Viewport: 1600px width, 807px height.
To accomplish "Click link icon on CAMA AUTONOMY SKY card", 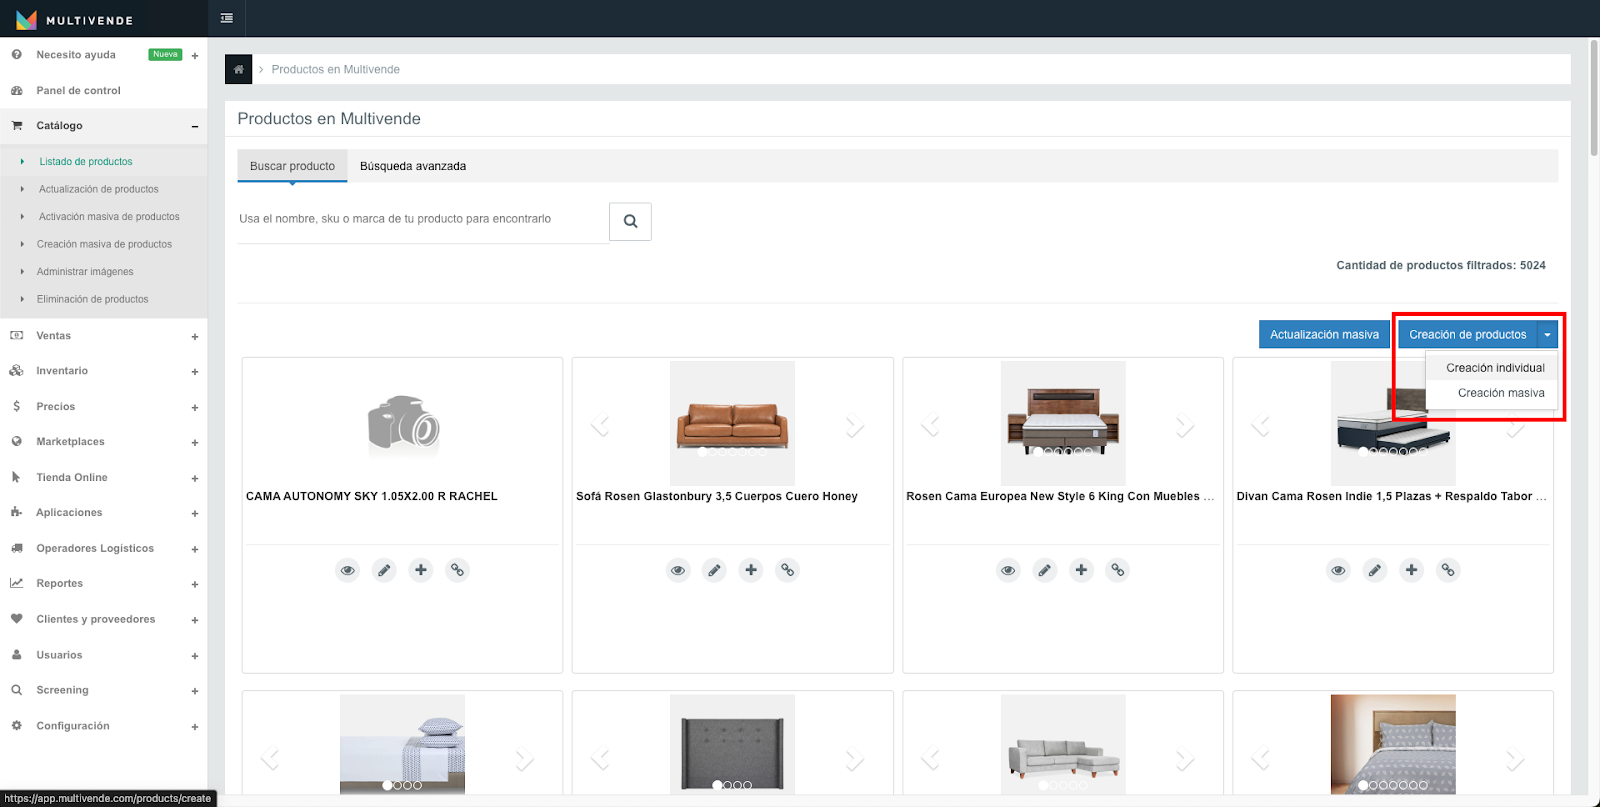I will point(457,570).
